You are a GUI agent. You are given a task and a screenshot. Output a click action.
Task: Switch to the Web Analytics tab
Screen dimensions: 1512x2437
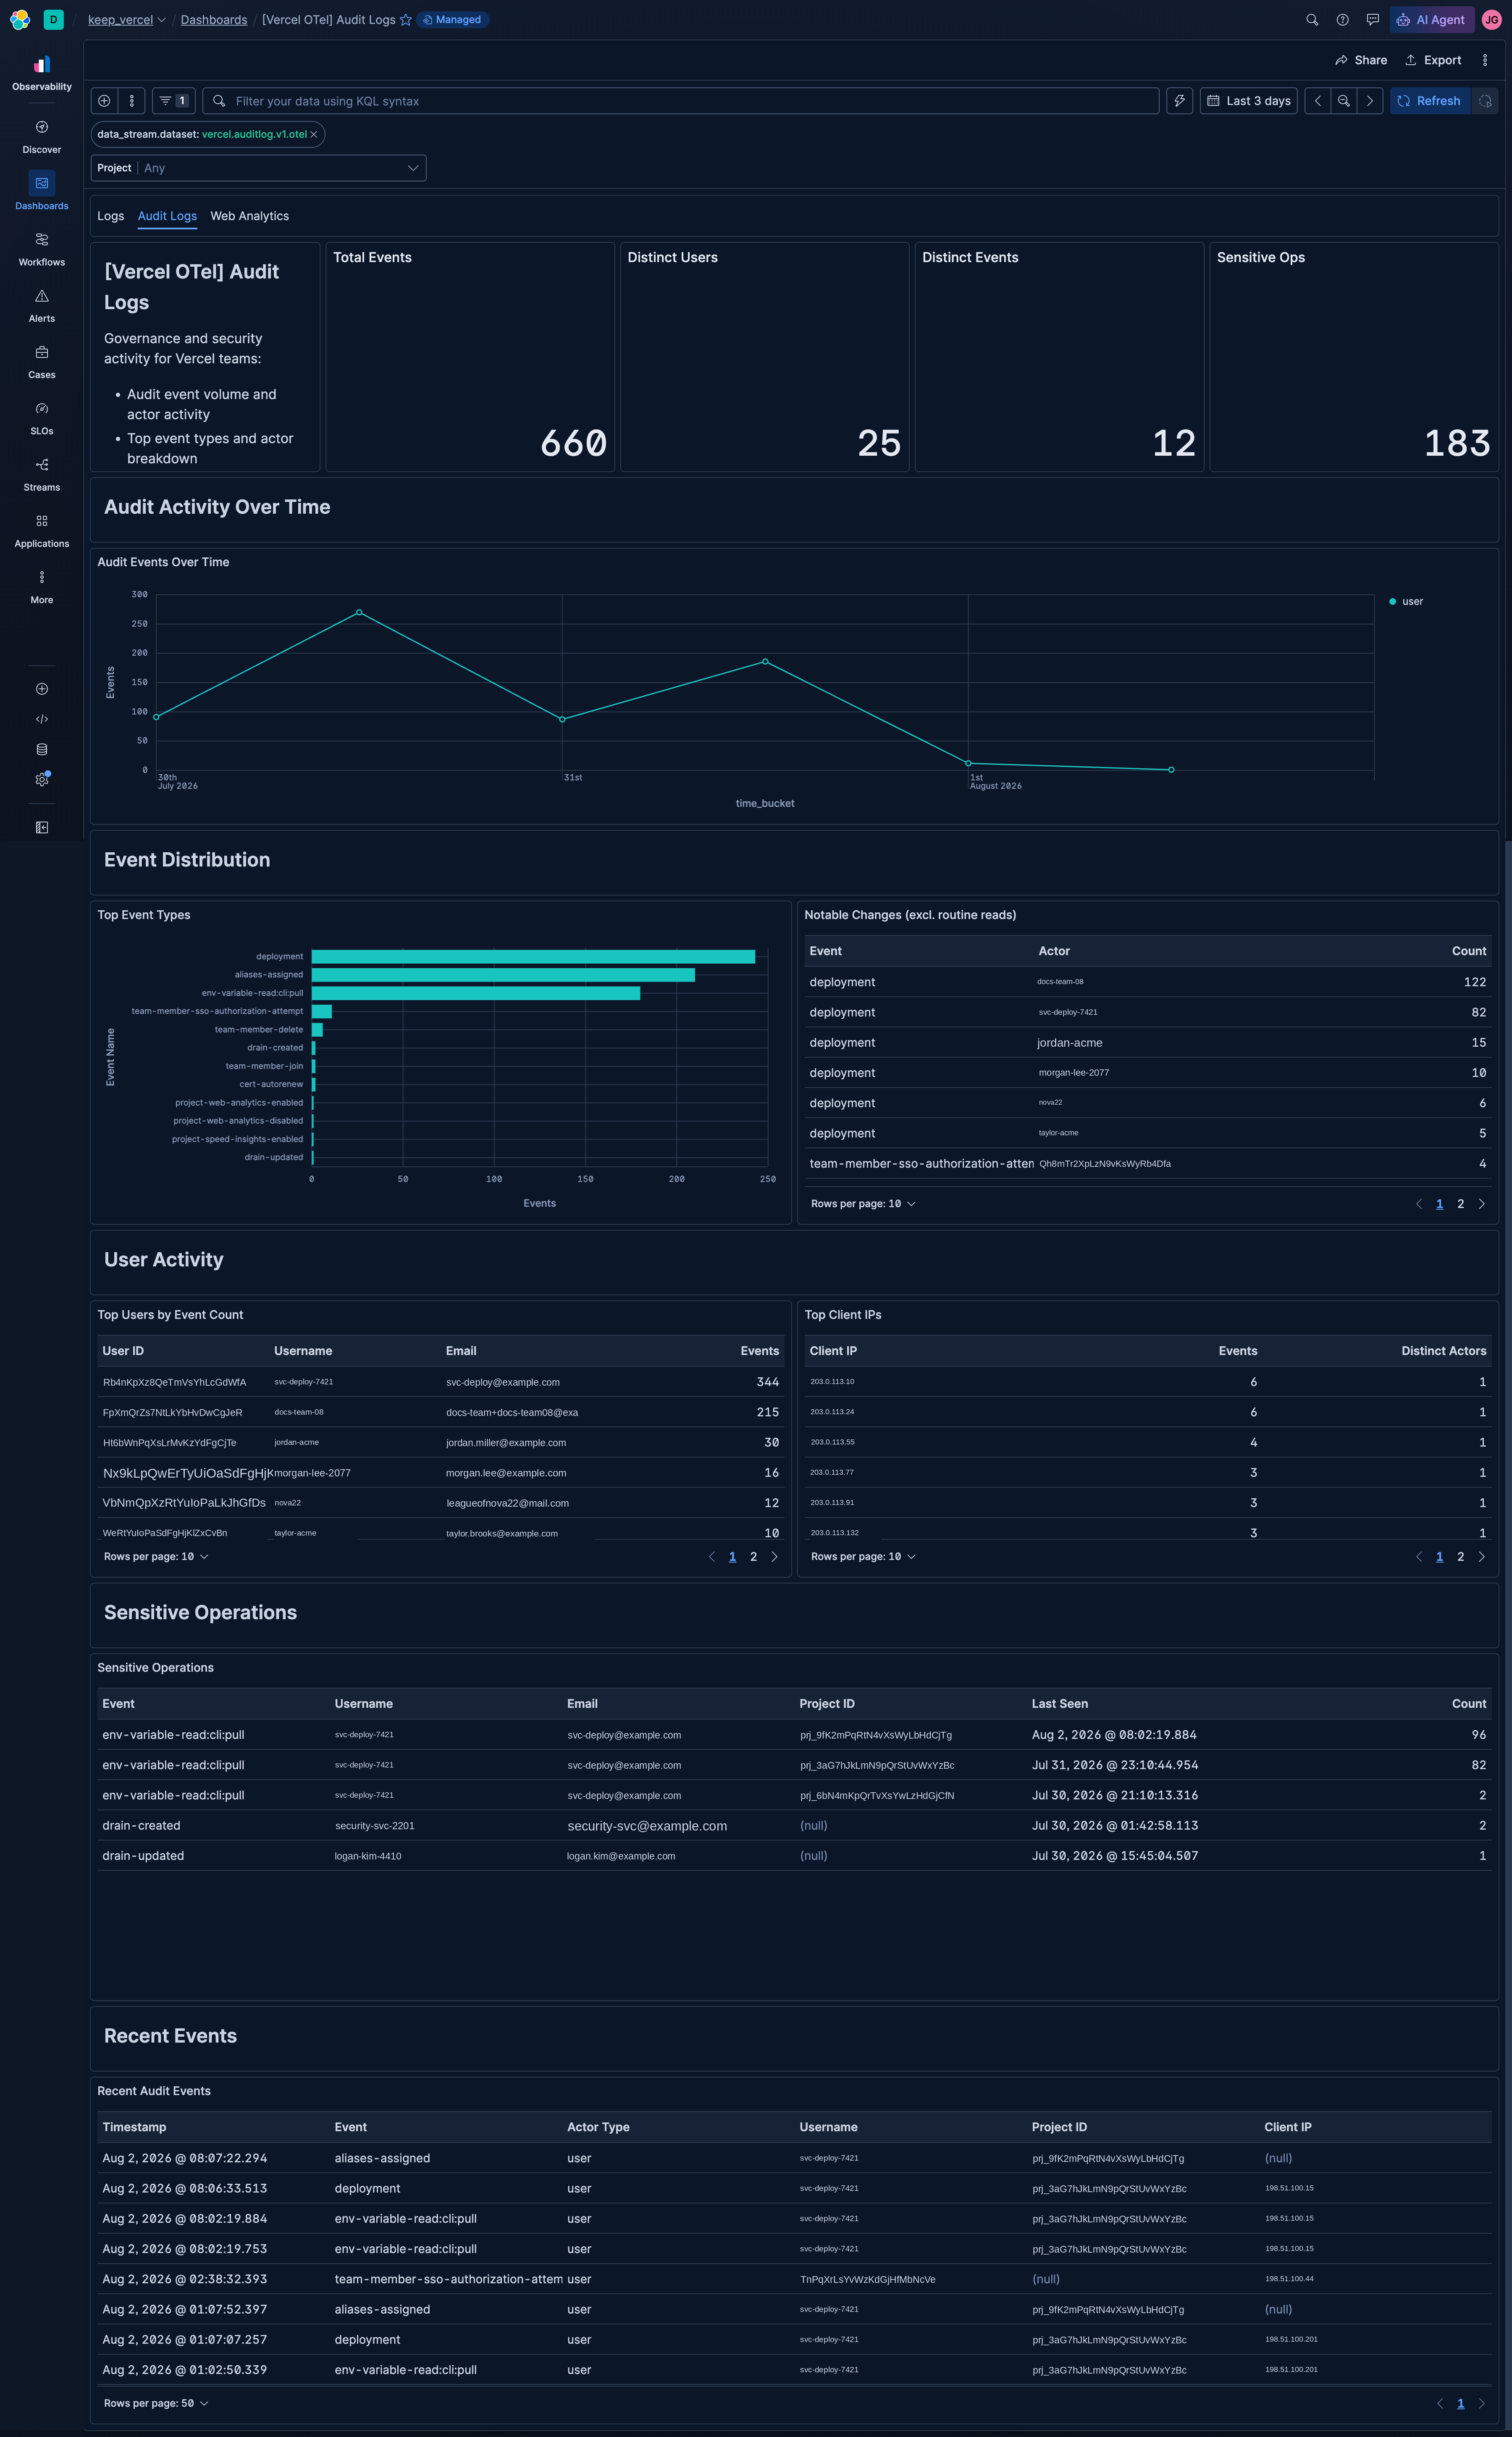[x=249, y=216]
